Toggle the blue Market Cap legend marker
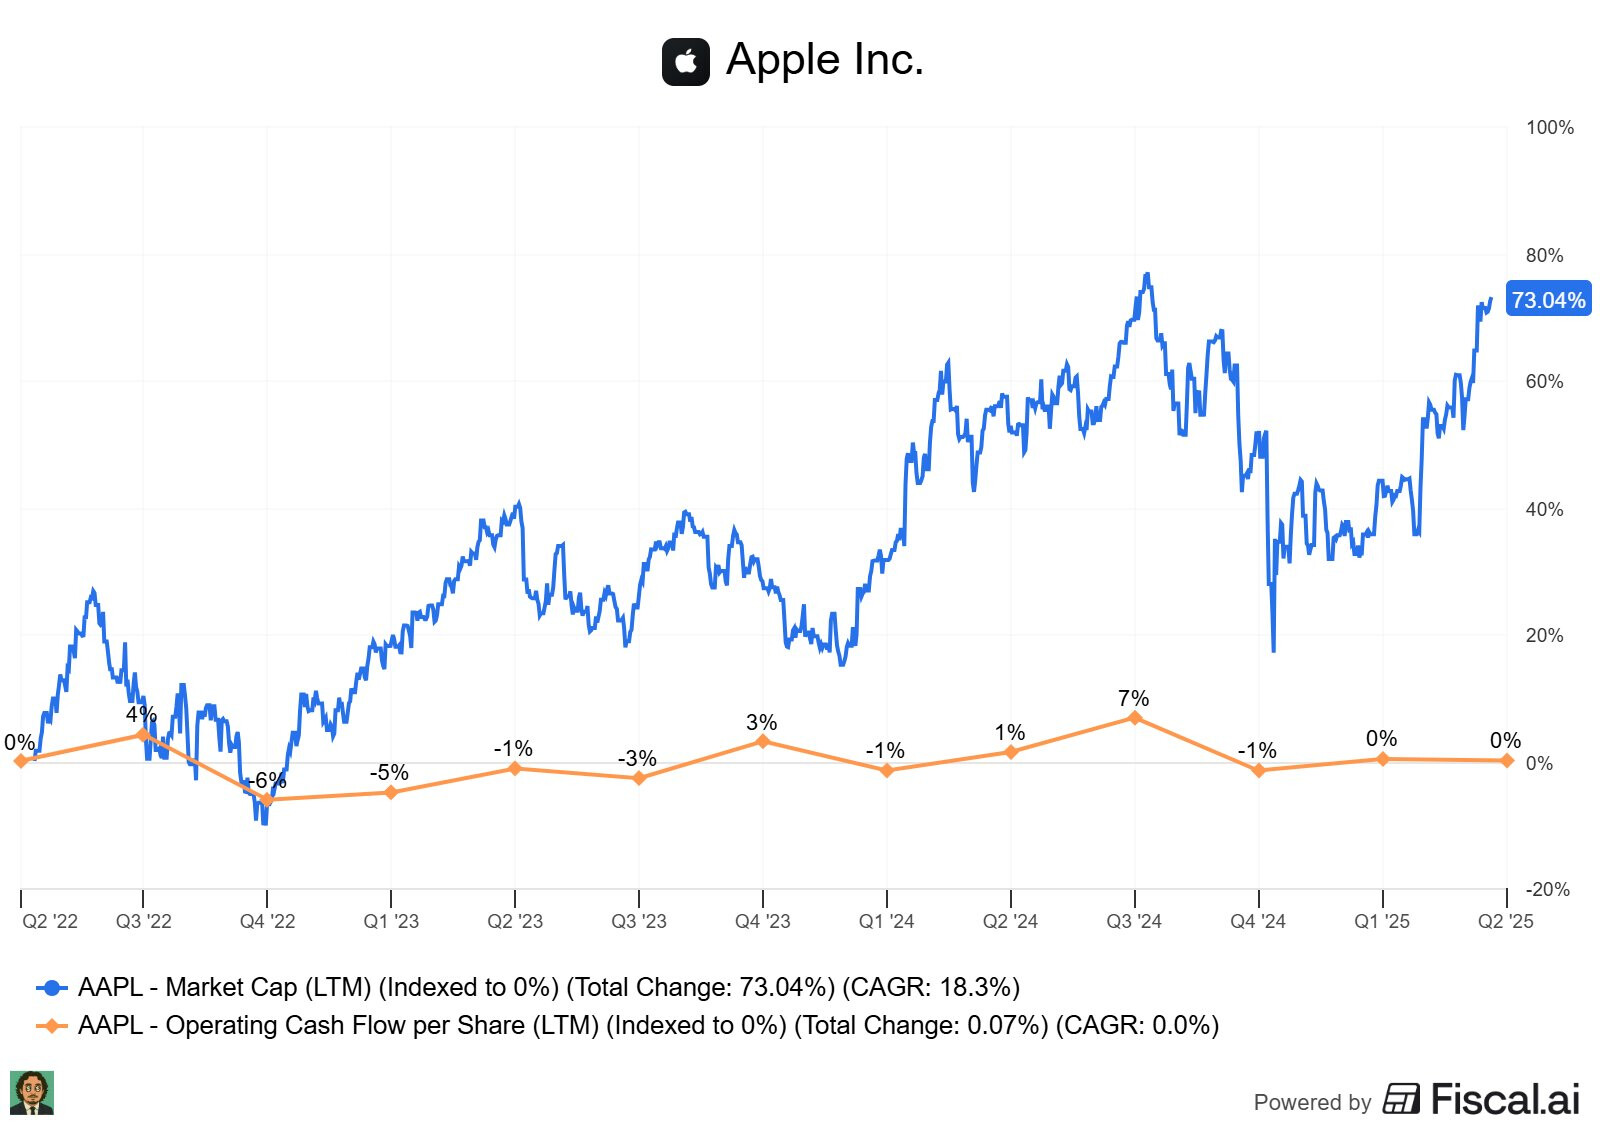 click(x=51, y=988)
